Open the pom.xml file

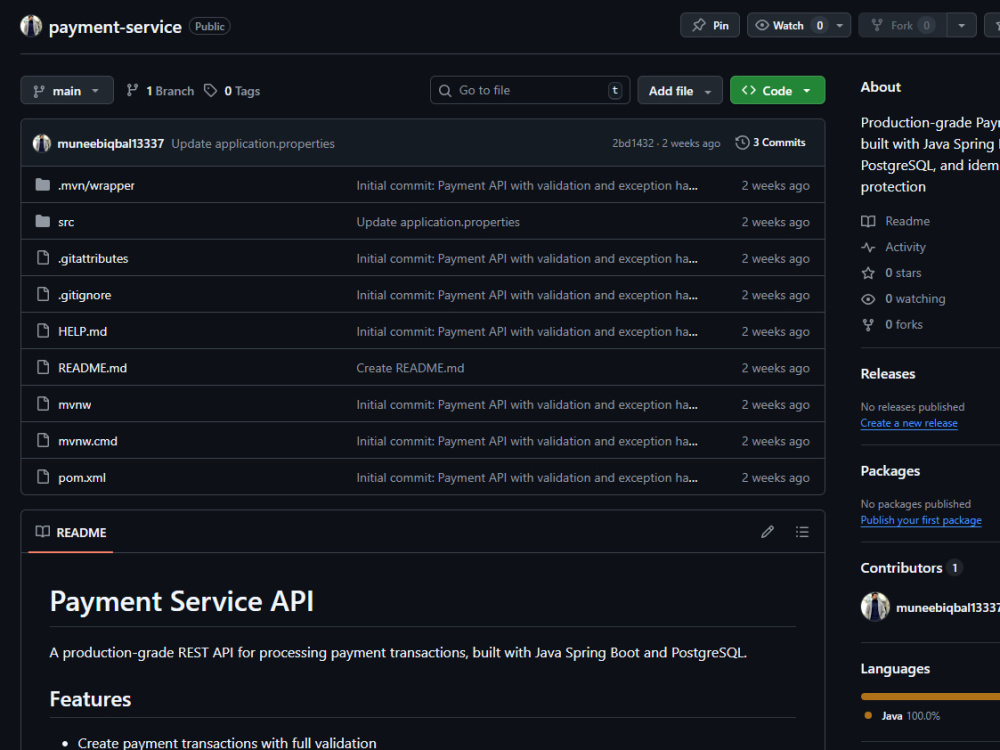tap(82, 478)
